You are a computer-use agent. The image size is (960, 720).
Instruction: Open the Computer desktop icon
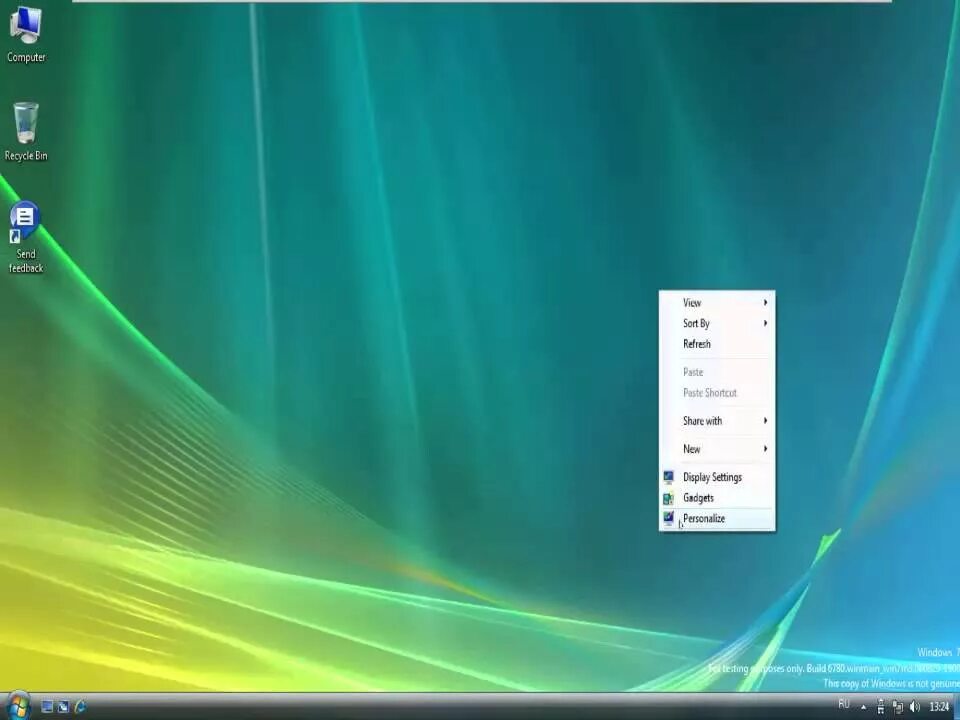click(26, 32)
